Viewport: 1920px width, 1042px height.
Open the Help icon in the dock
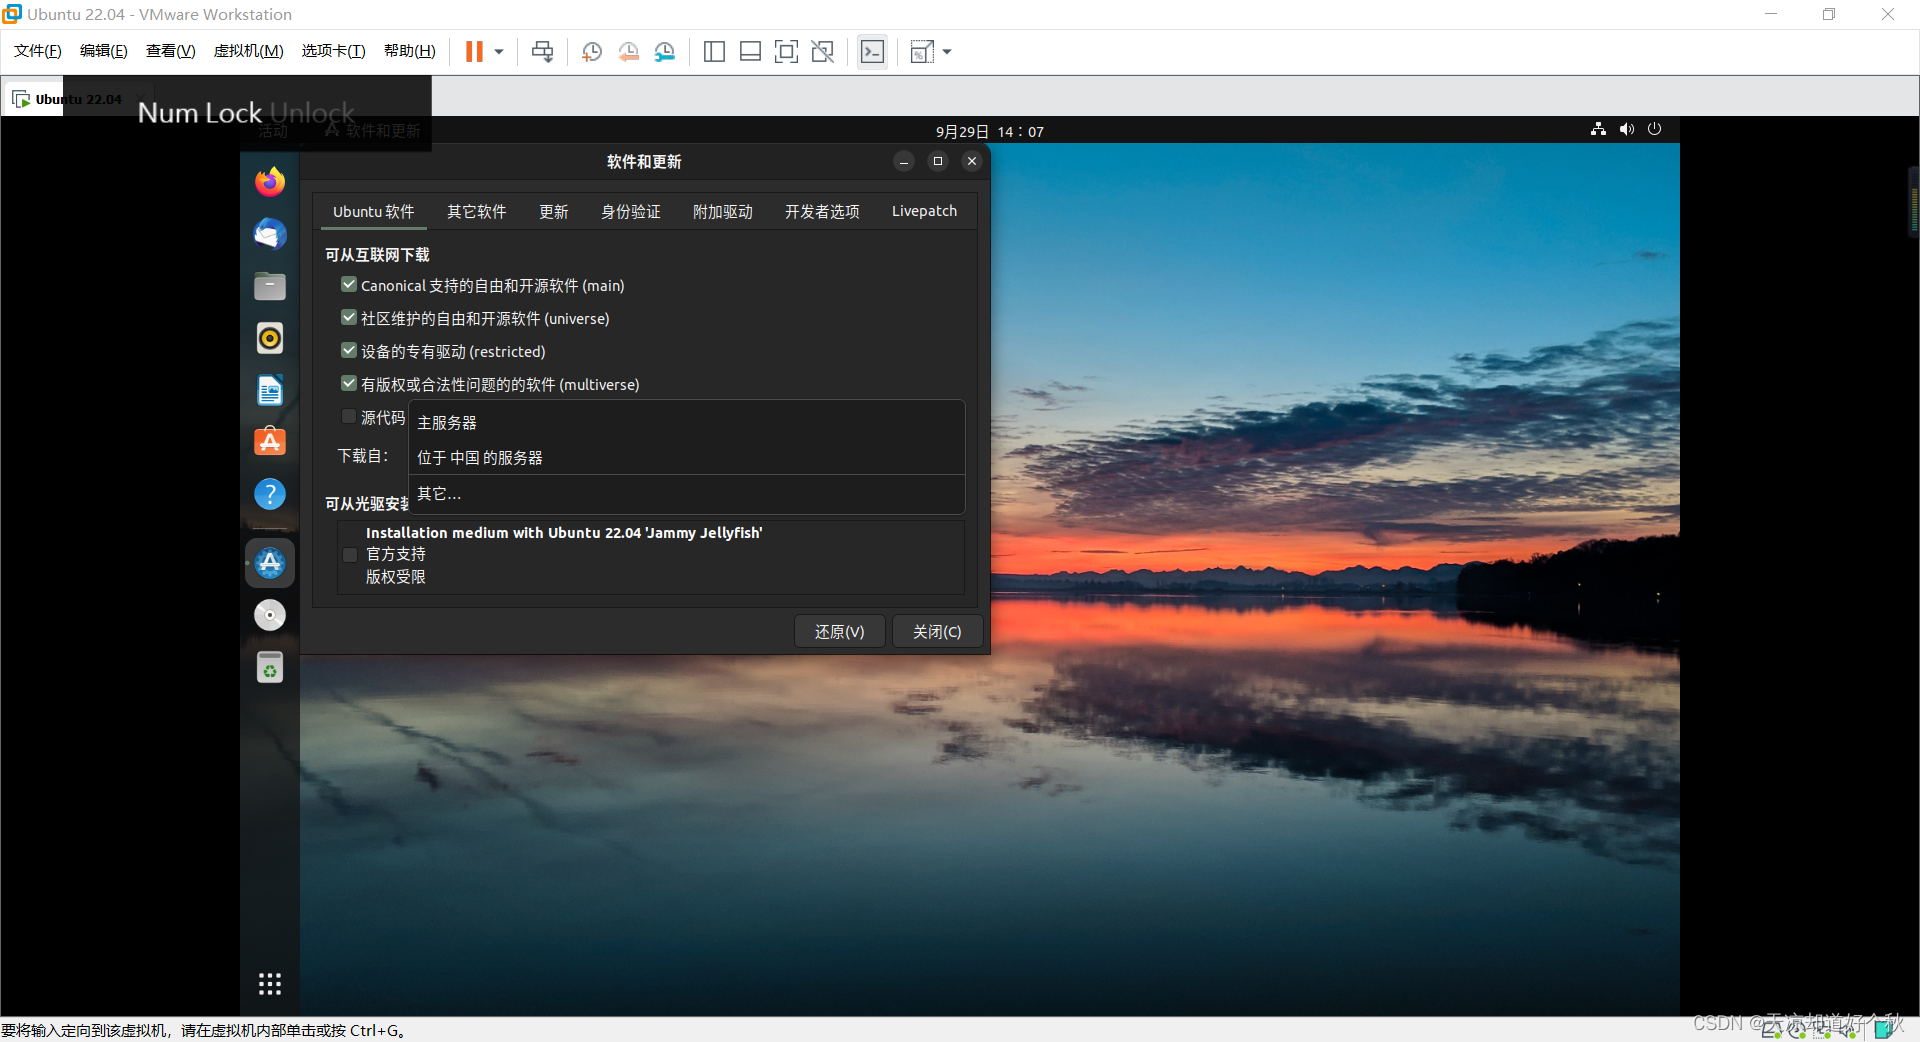coord(270,494)
